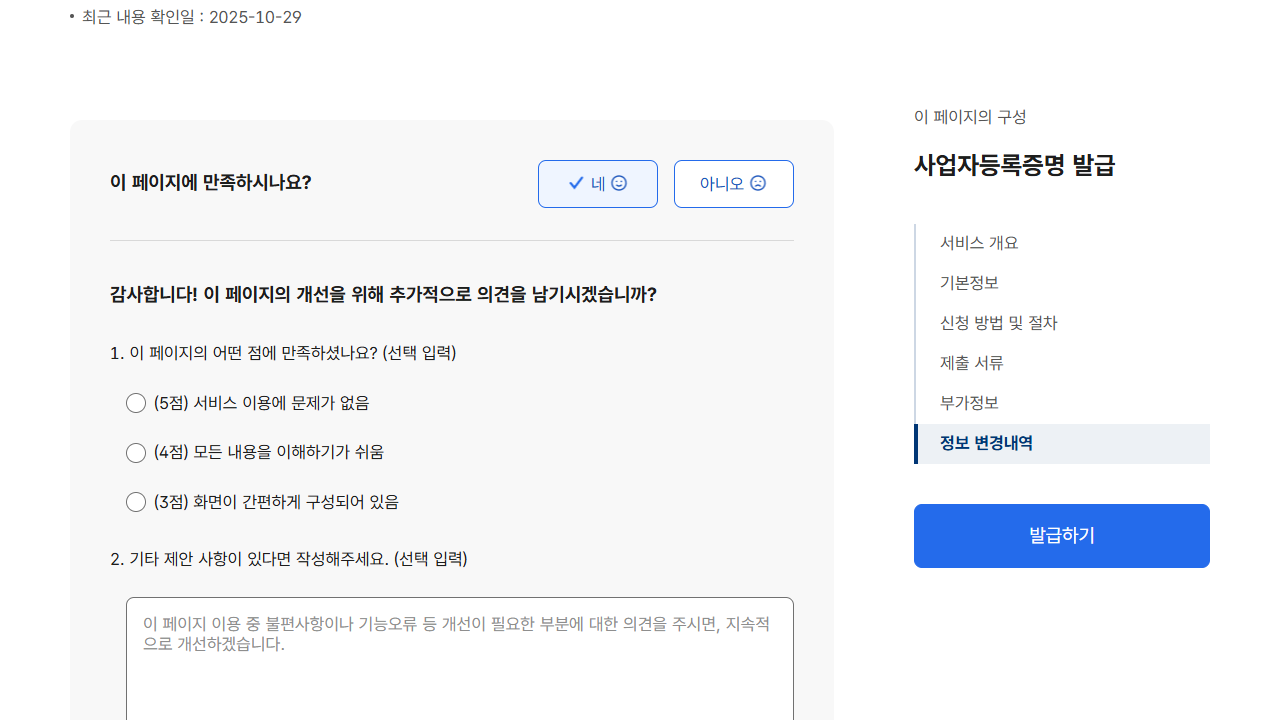Click the '아니오' not satisfied button
Viewport: 1280px width, 720px height.
click(734, 184)
